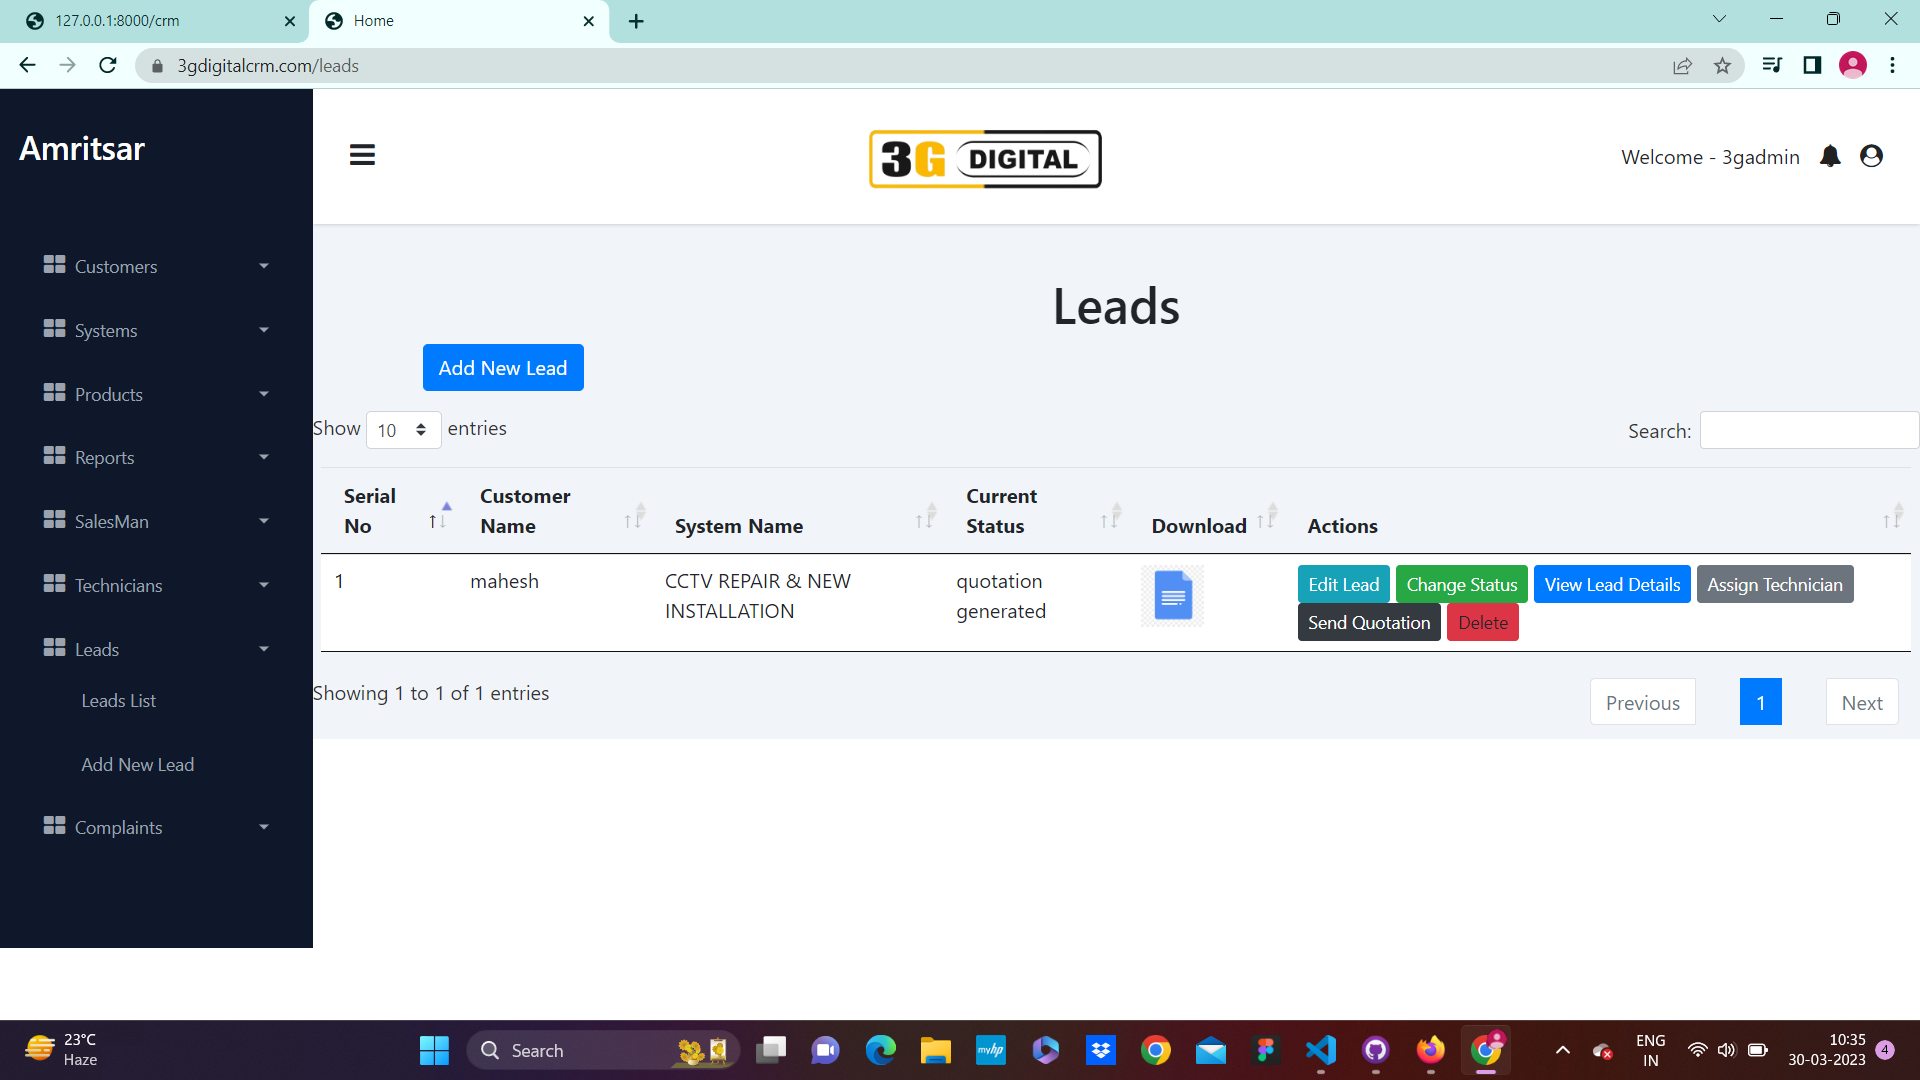
Task: Open the show entries count dropdown
Action: 403,430
